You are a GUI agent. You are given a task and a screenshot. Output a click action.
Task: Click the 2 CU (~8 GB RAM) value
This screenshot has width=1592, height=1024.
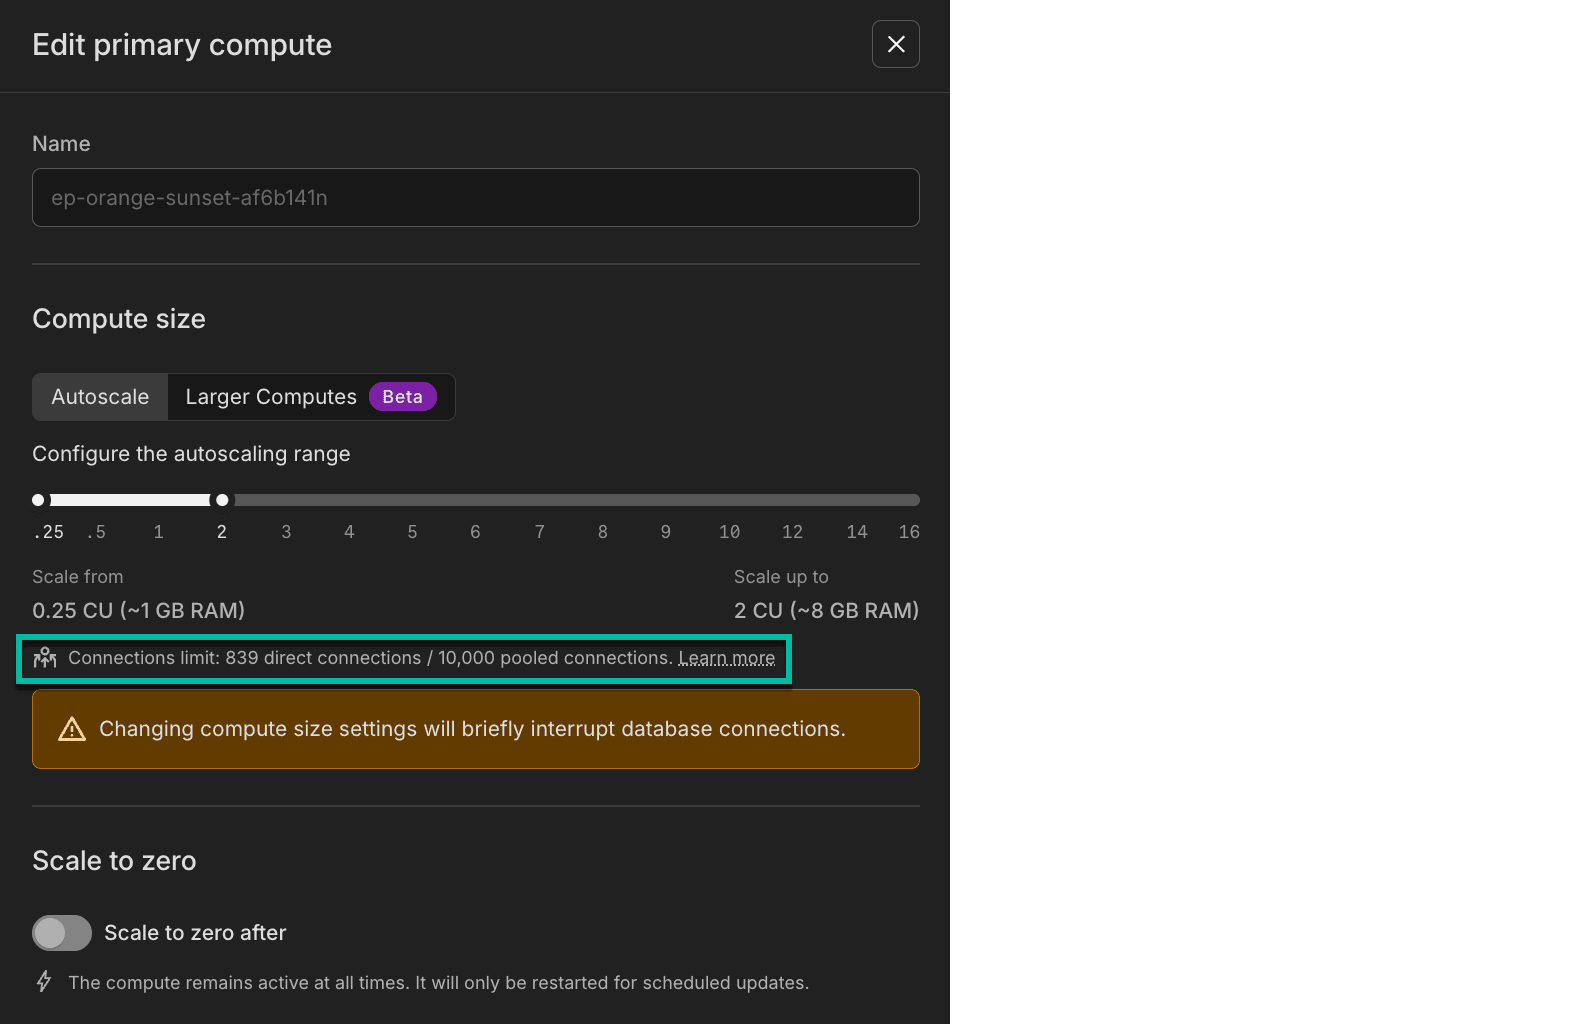click(826, 610)
